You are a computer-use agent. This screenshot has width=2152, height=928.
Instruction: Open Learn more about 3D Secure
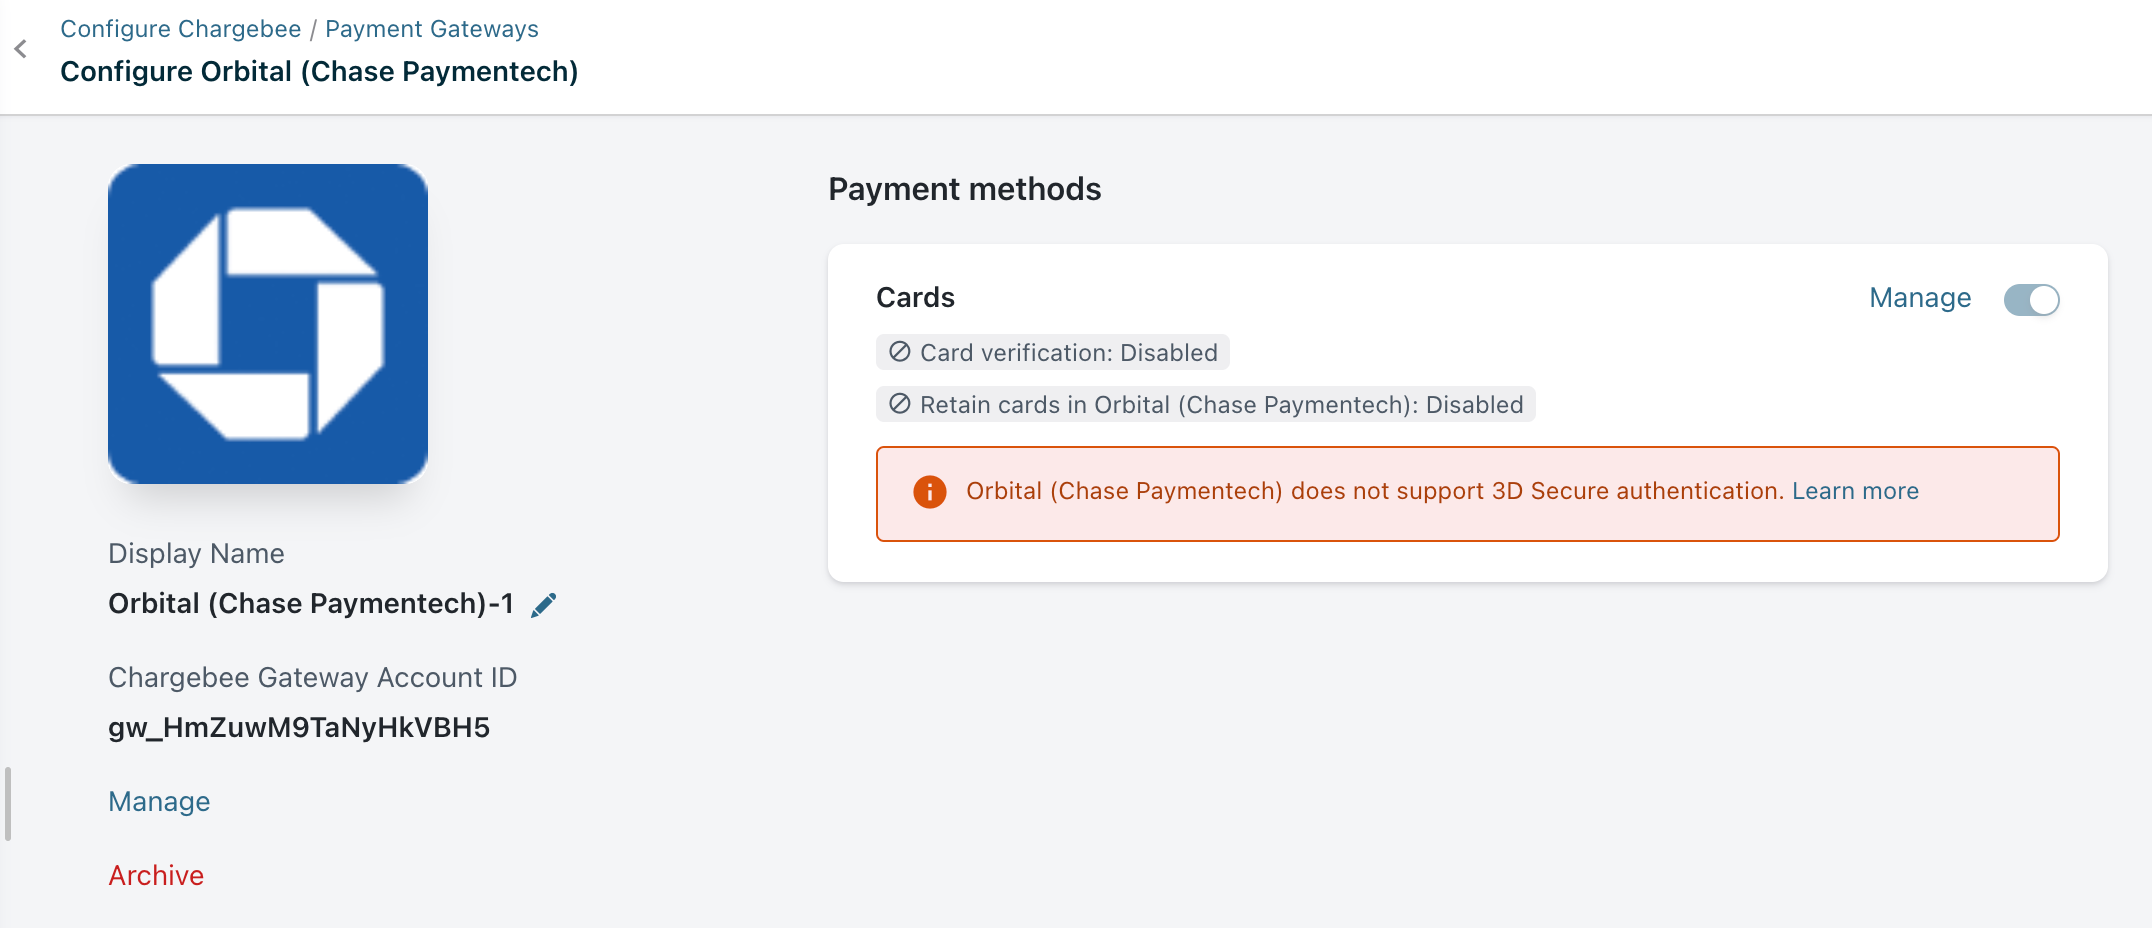coord(1854,491)
